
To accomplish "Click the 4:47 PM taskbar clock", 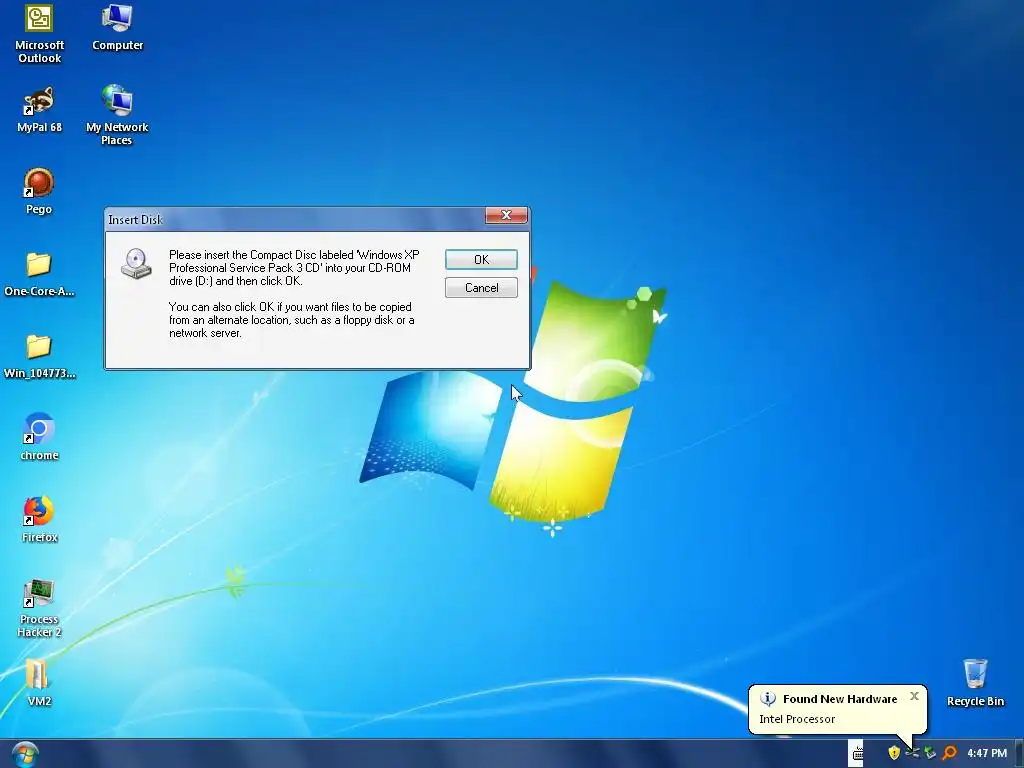I will [x=987, y=753].
